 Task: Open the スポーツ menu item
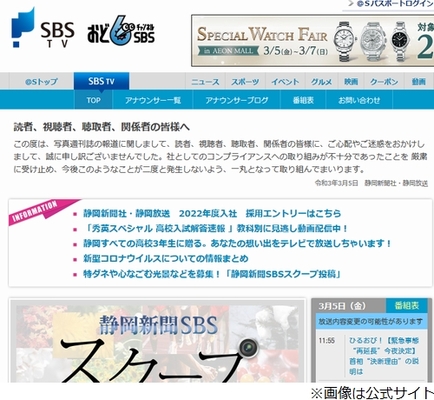coord(245,82)
